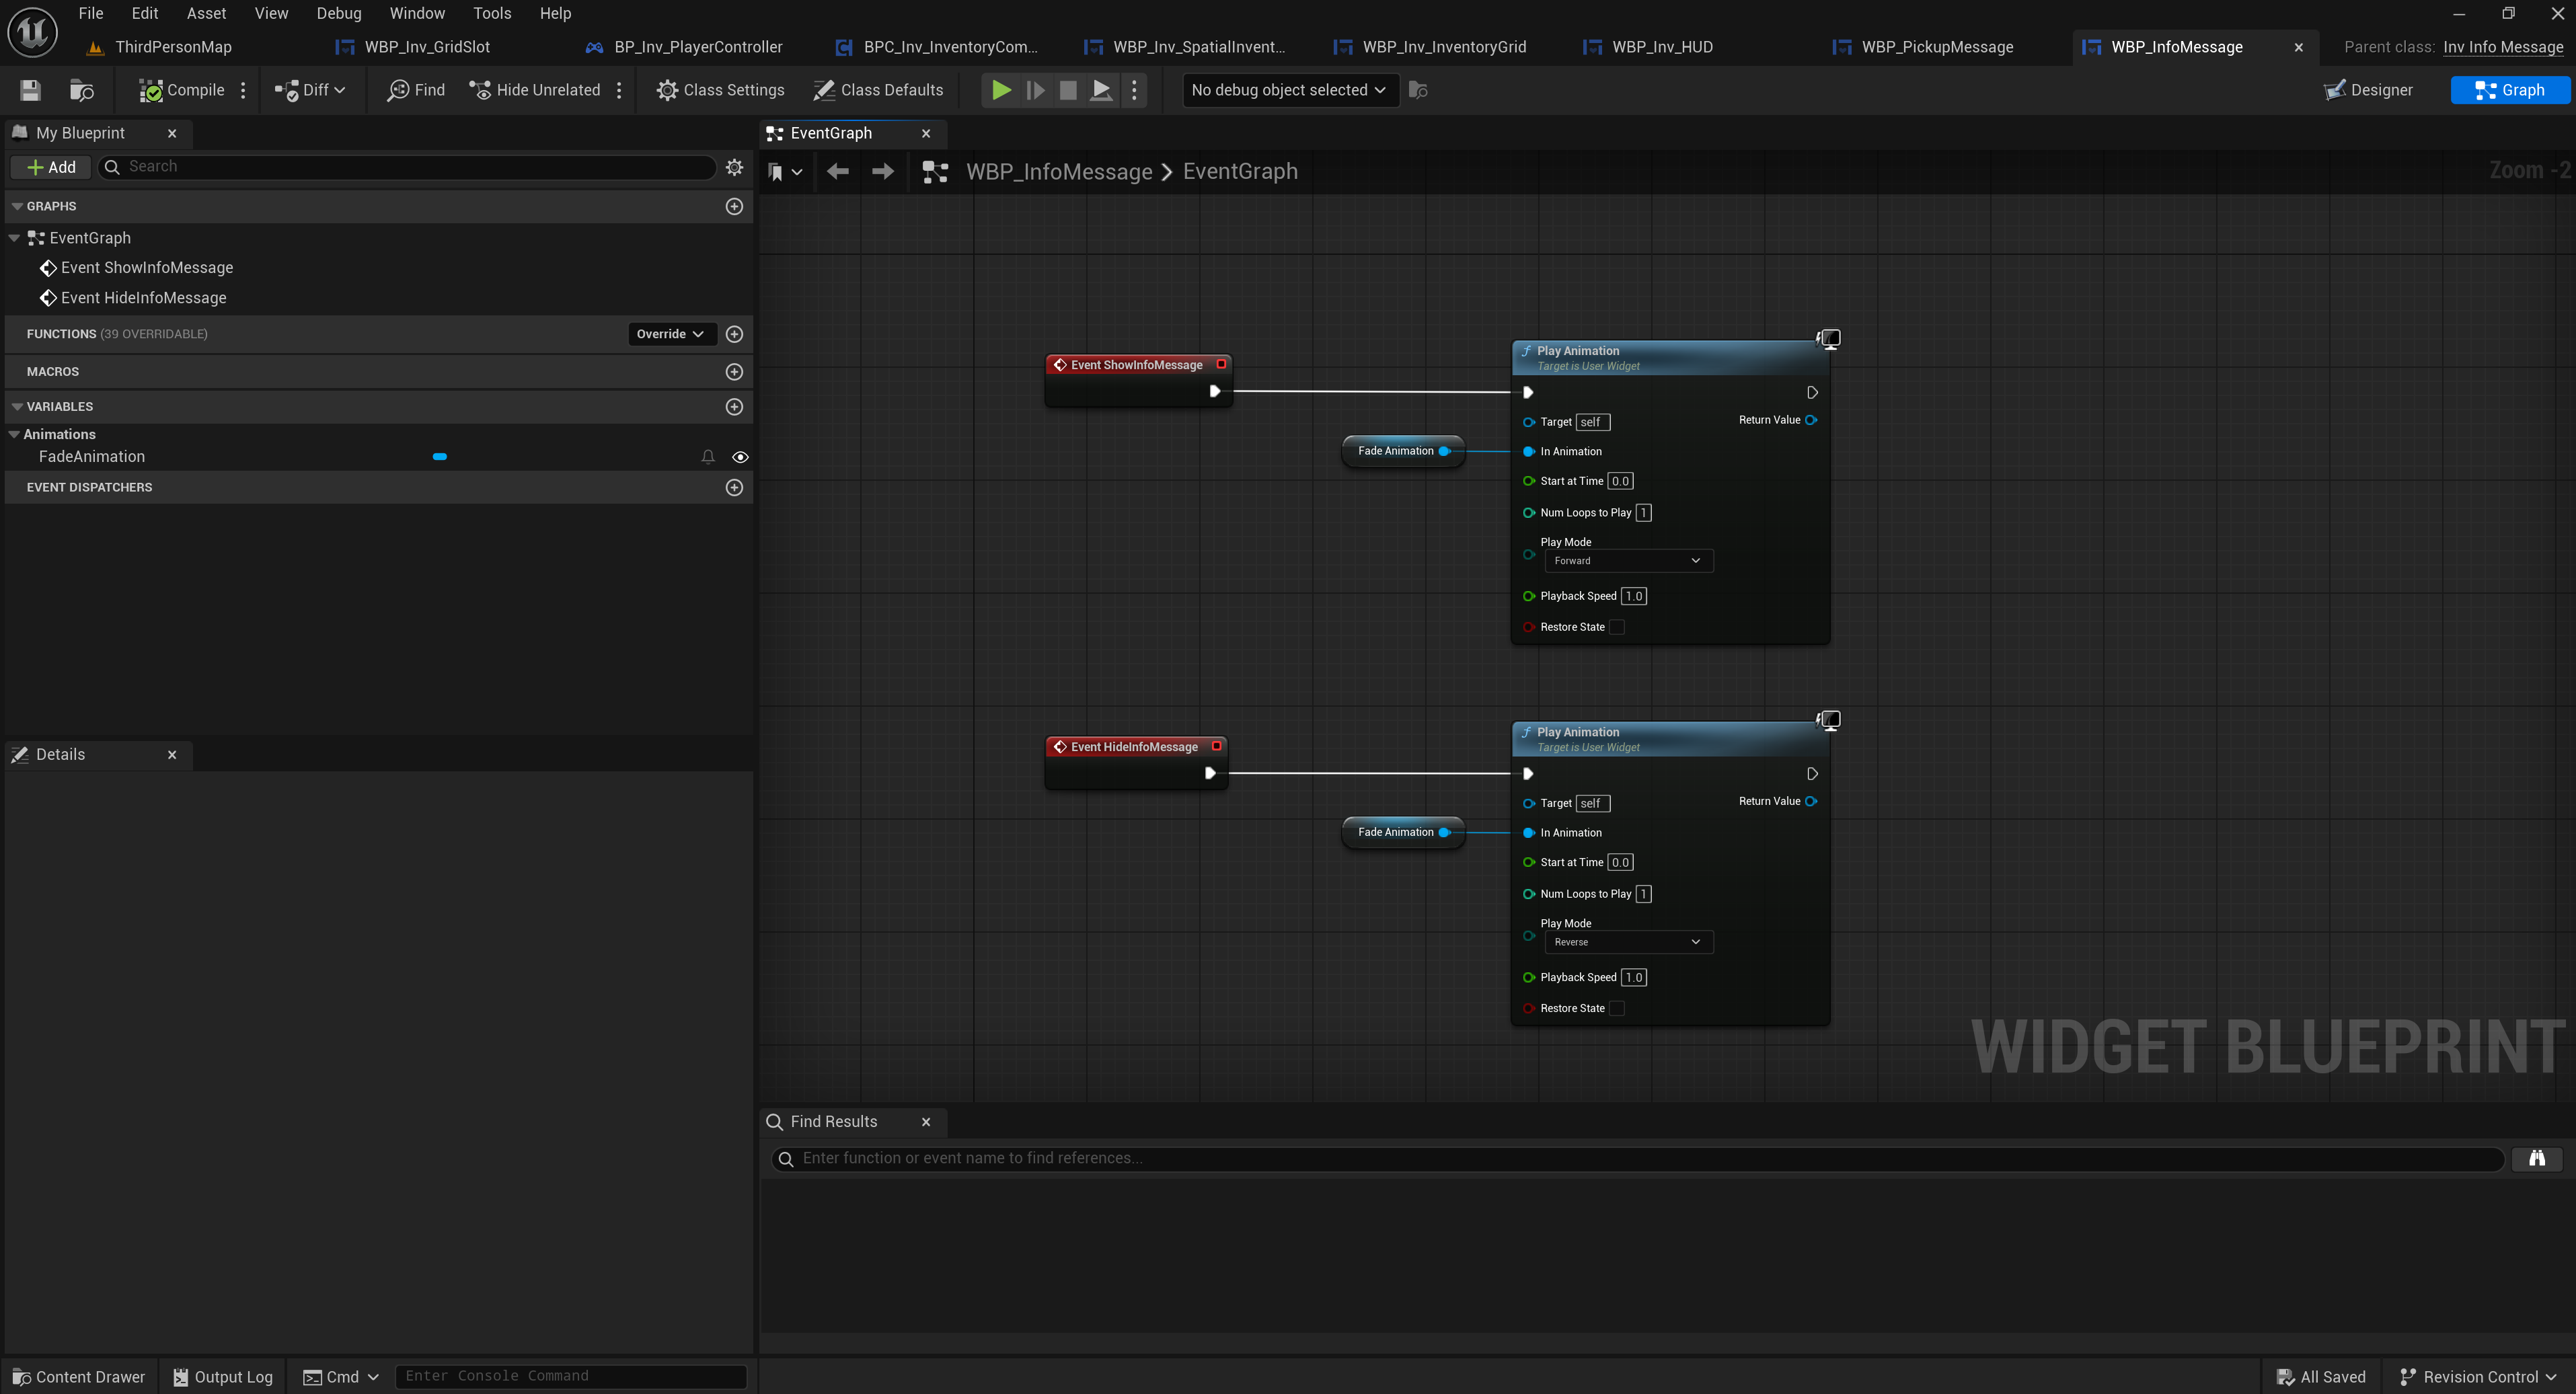The height and width of the screenshot is (1394, 2576).
Task: Toggle FadeAnimation variable eye visibility
Action: 740,457
